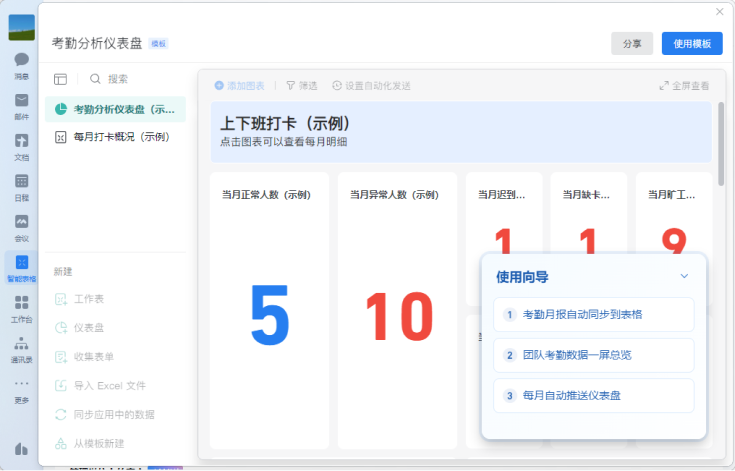Open guide step 团队考勤数据一屏总览

(593, 355)
